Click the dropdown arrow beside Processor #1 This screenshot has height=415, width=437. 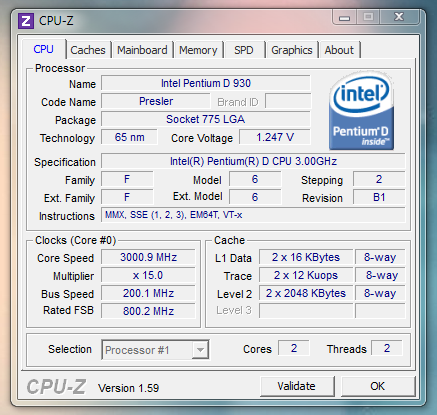tap(200, 350)
